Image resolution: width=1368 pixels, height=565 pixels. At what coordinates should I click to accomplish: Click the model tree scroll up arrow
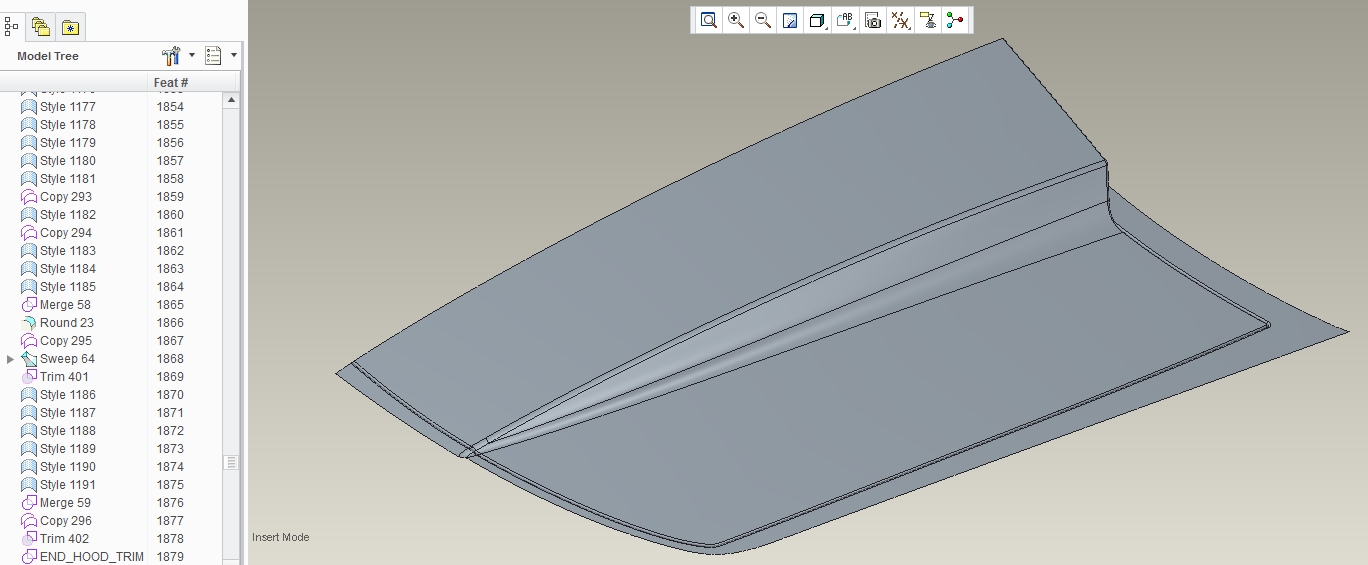[x=232, y=100]
